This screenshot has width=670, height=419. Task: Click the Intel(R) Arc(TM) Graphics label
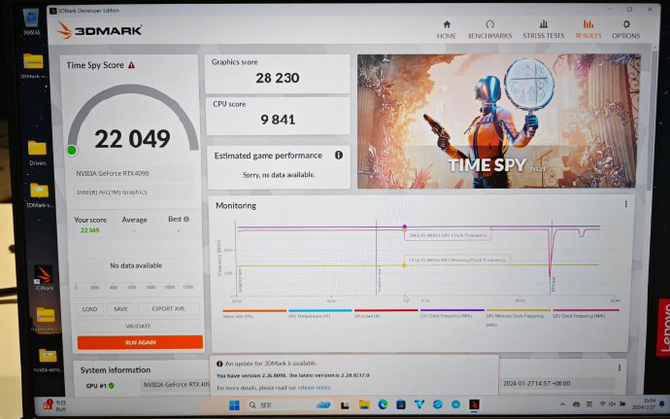[112, 192]
